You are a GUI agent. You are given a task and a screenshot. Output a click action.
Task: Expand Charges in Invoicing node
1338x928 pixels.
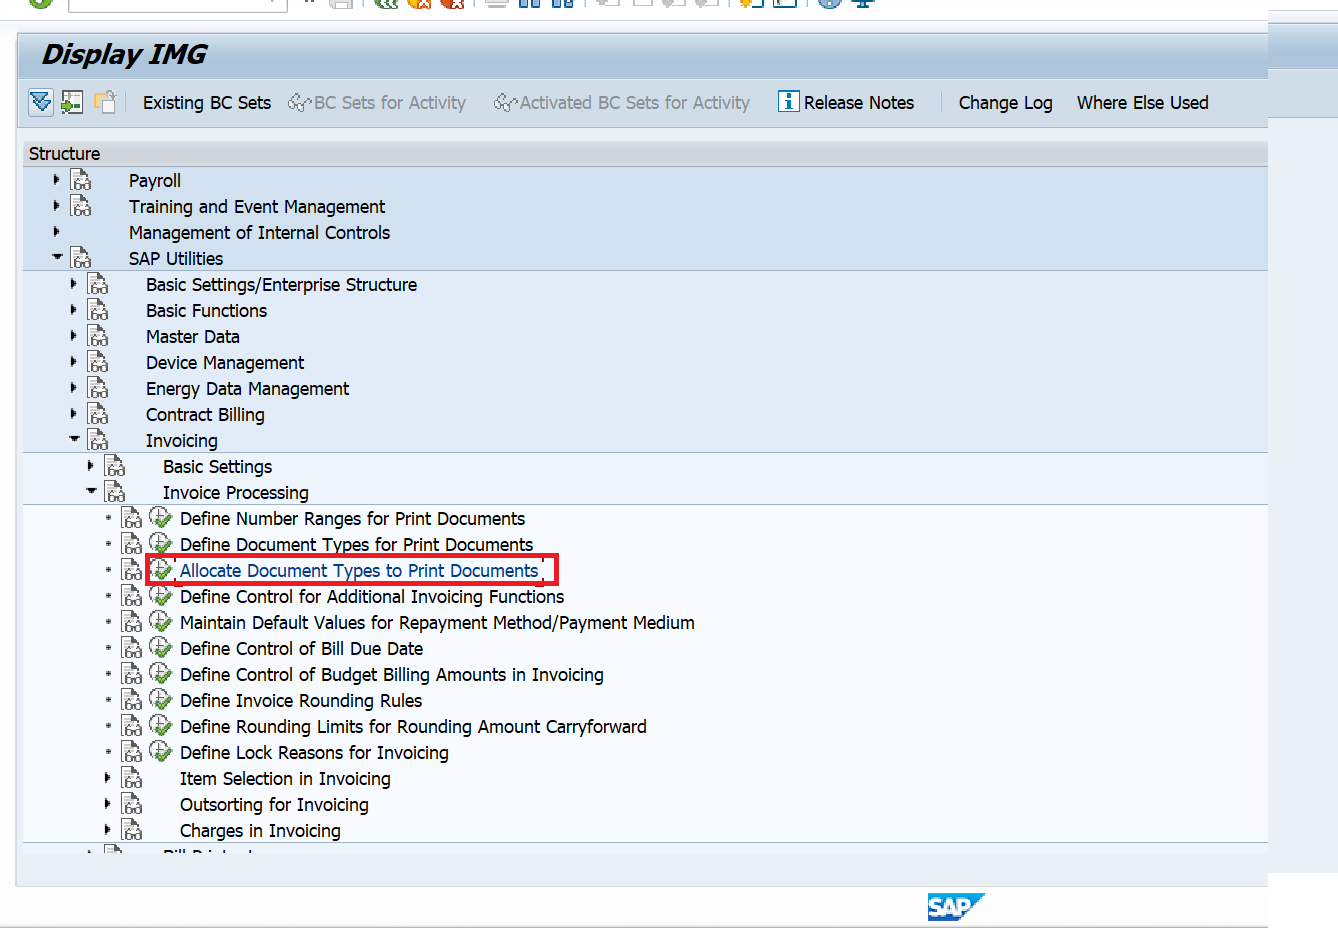[107, 829]
